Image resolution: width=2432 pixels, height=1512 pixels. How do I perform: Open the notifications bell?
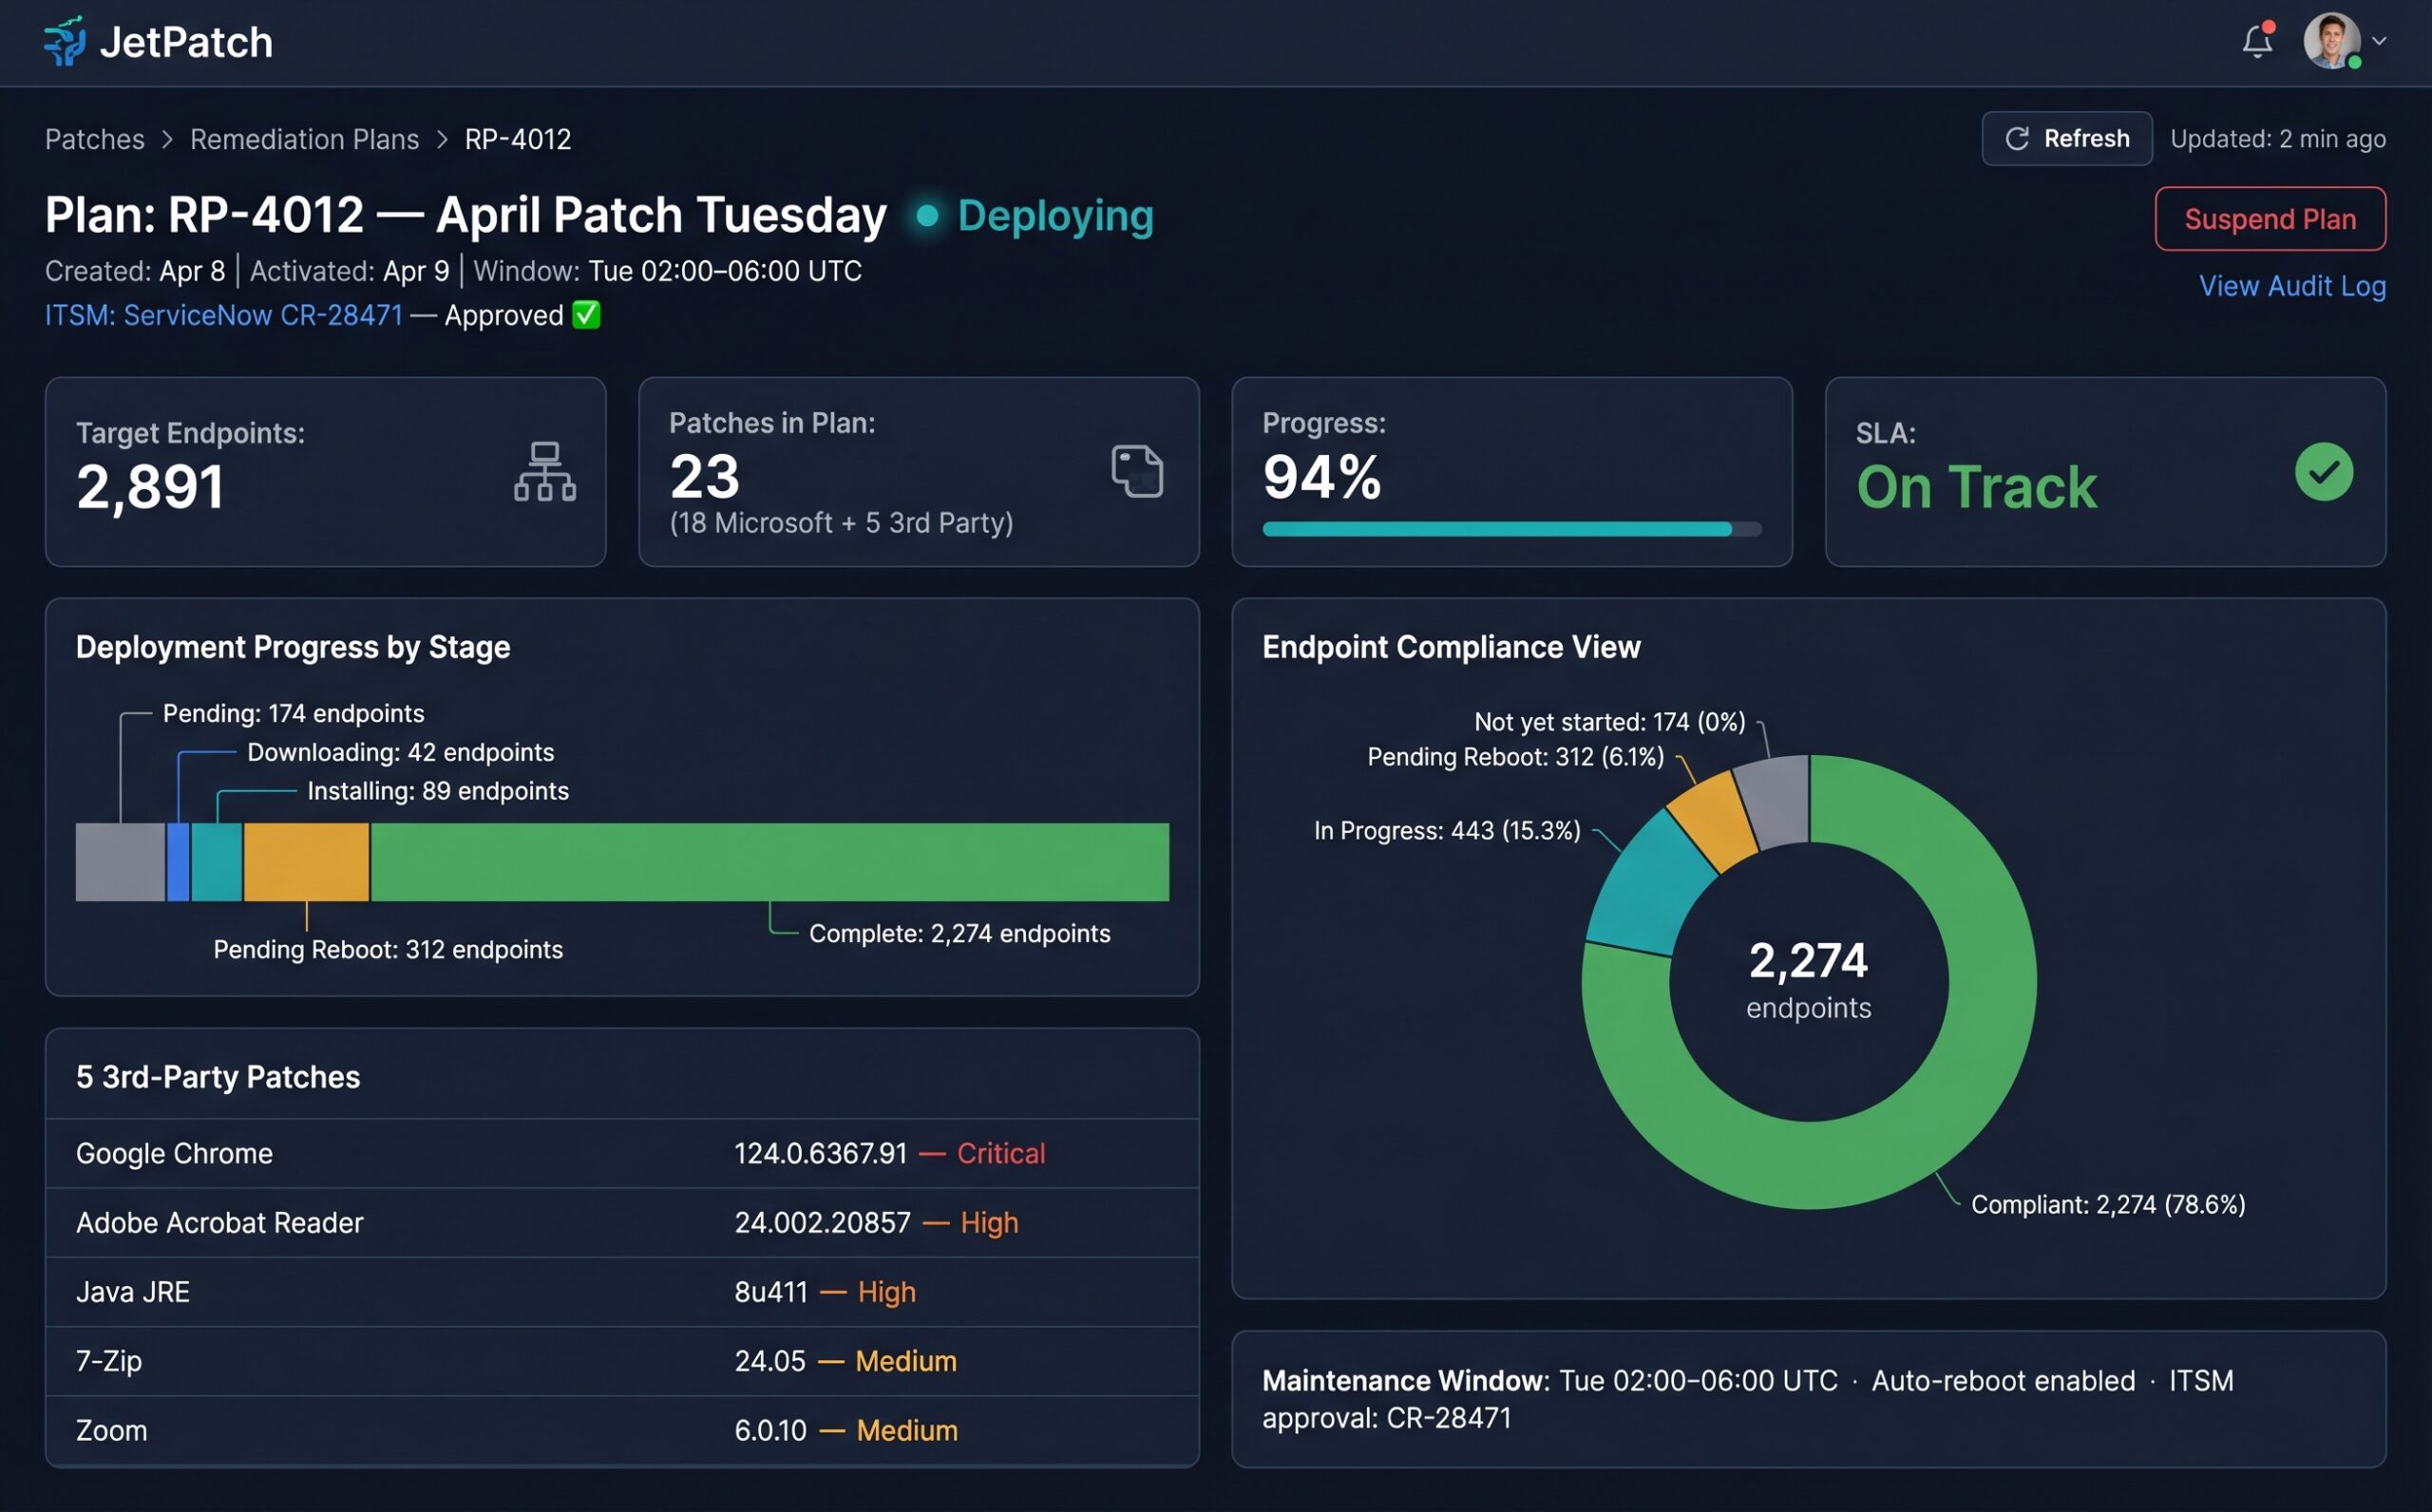coord(2258,41)
